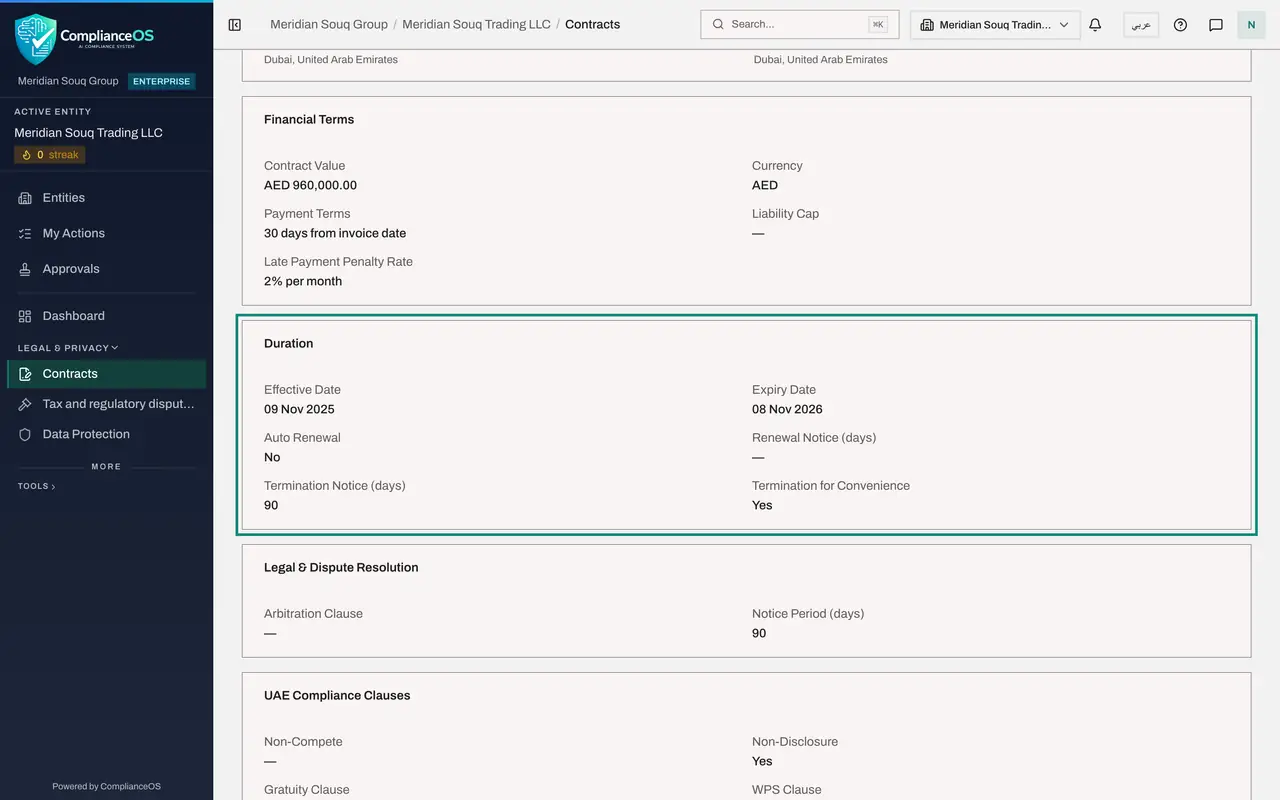Click the search magnifier icon
1280x800 pixels.
click(x=718, y=24)
